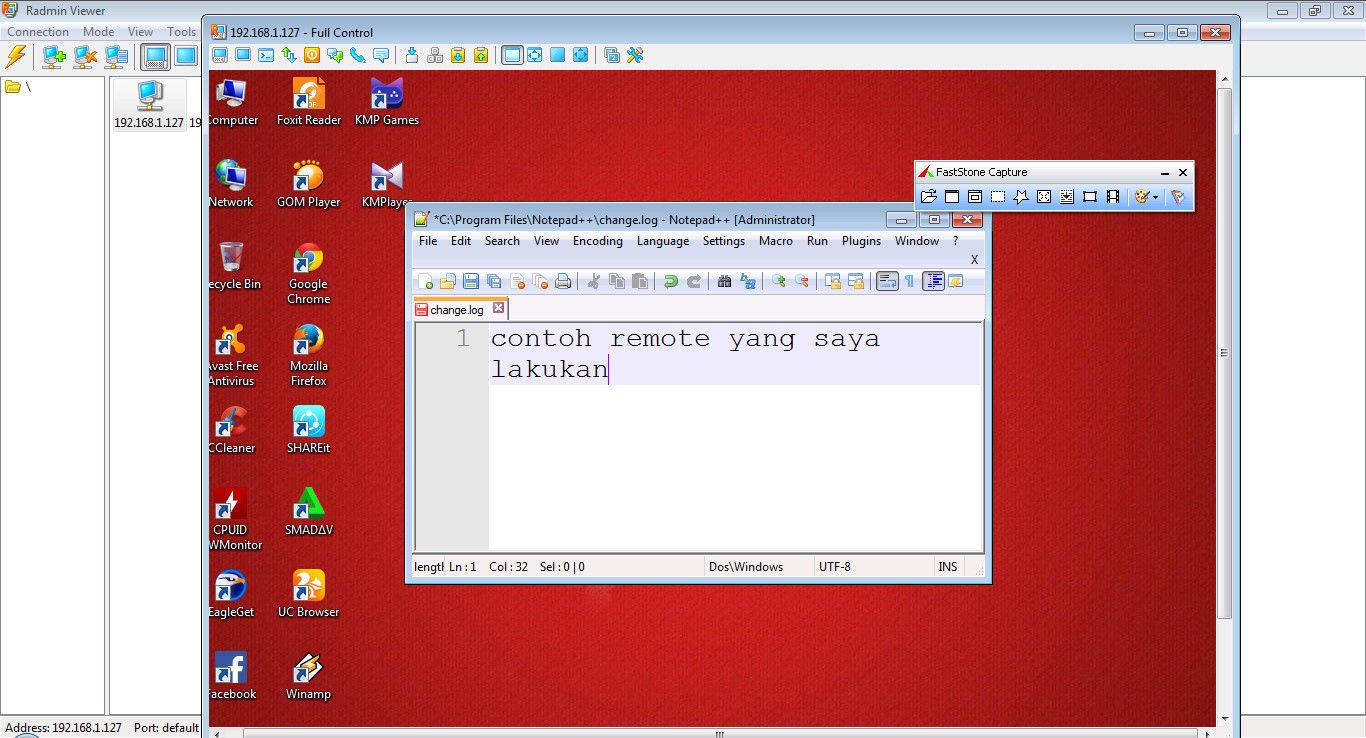This screenshot has height=738, width=1366.
Task: Save file using Notepad++ floppy disk icon
Action: 471,282
